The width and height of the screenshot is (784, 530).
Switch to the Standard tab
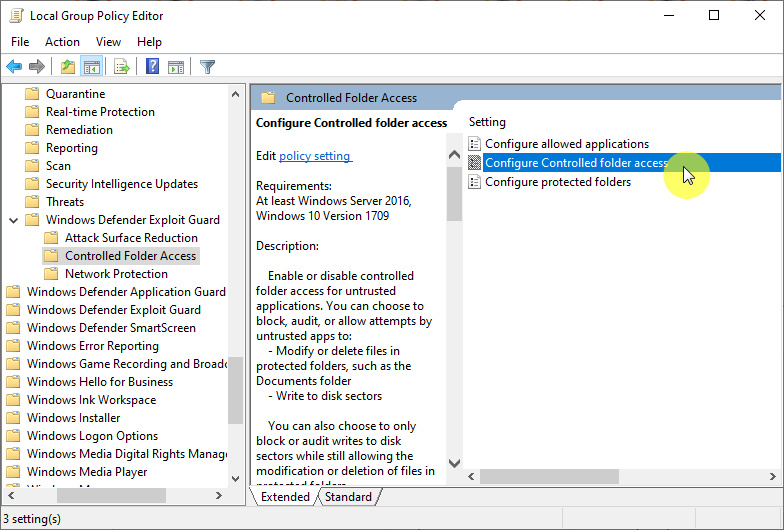[x=348, y=497]
